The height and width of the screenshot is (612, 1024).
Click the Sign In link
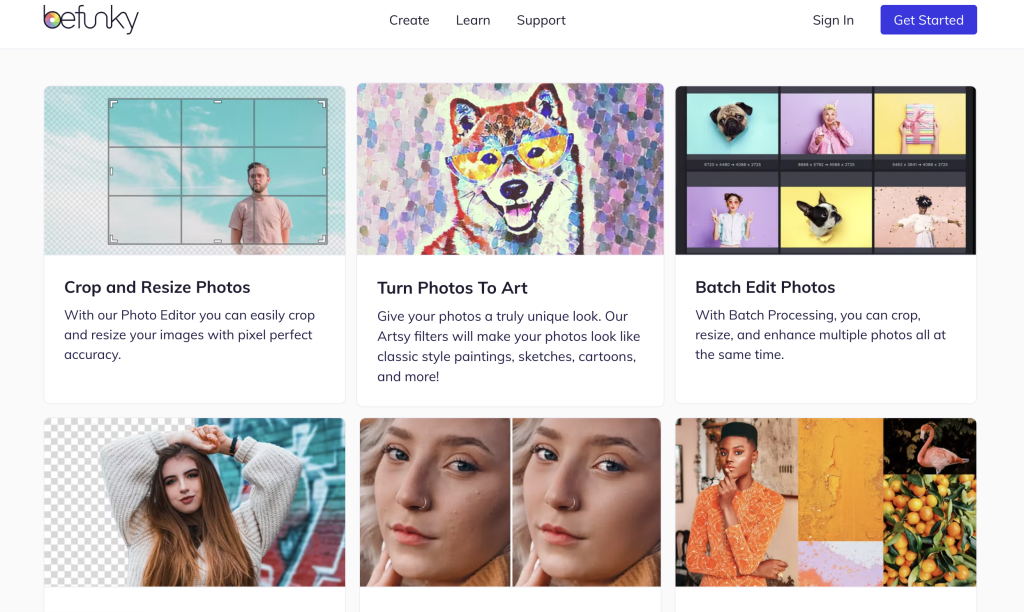(x=833, y=20)
